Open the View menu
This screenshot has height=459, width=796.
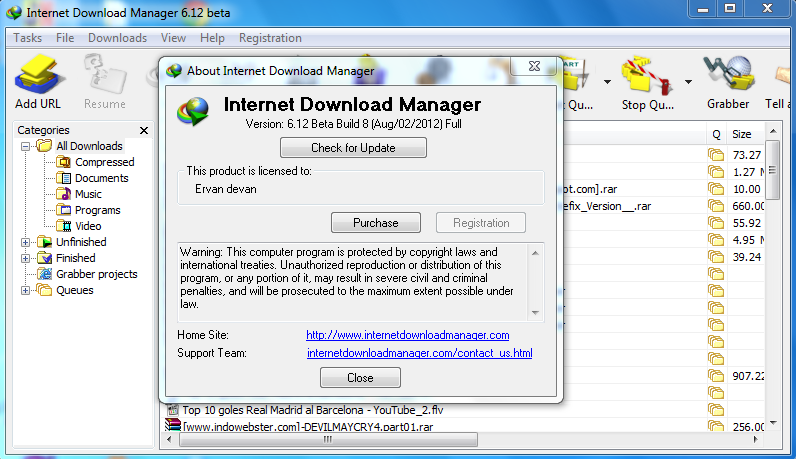[173, 38]
